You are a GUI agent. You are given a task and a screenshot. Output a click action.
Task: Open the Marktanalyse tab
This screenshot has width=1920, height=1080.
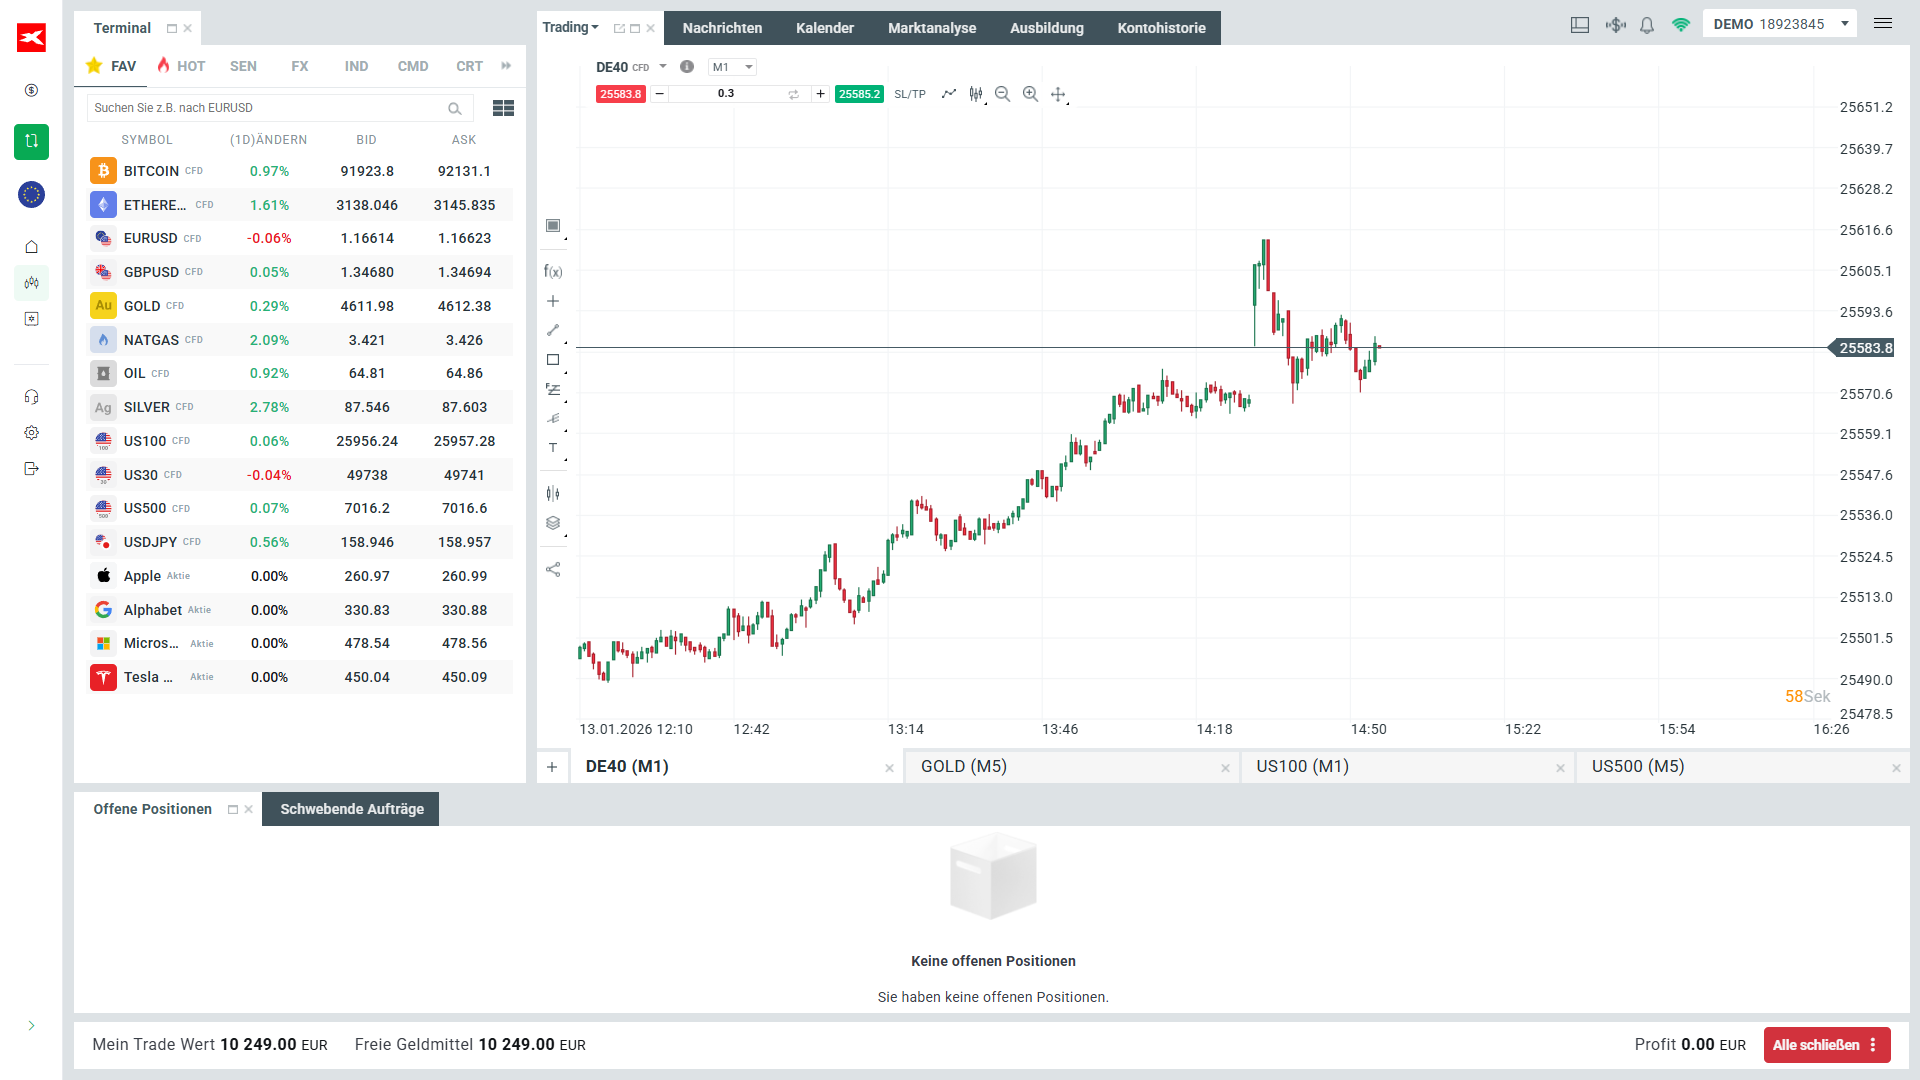[x=932, y=28]
